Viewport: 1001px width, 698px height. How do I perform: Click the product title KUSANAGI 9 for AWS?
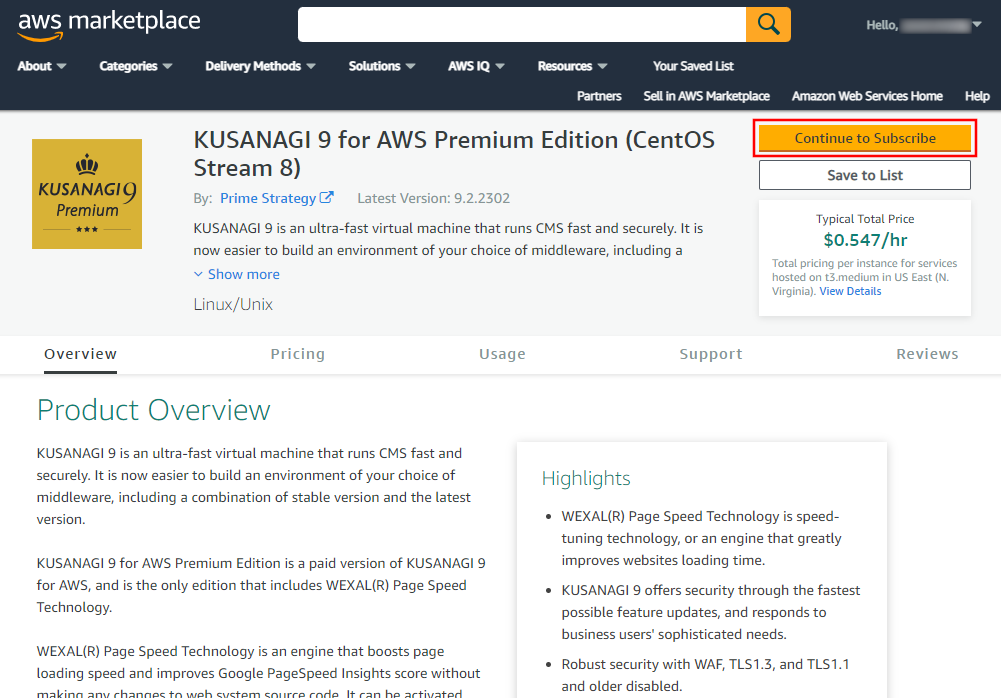click(454, 154)
